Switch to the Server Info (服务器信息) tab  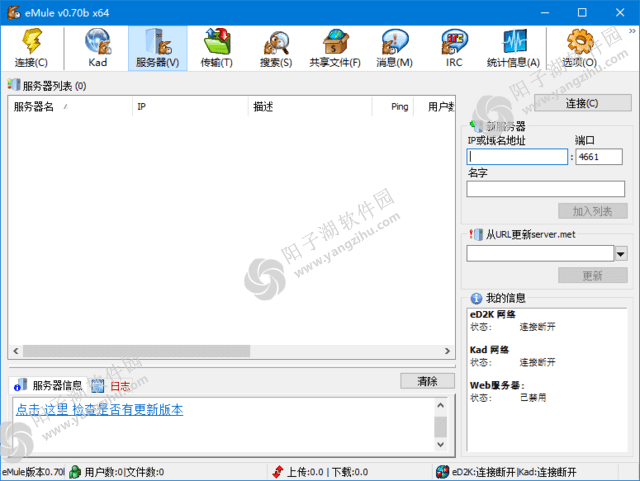click(x=48, y=385)
